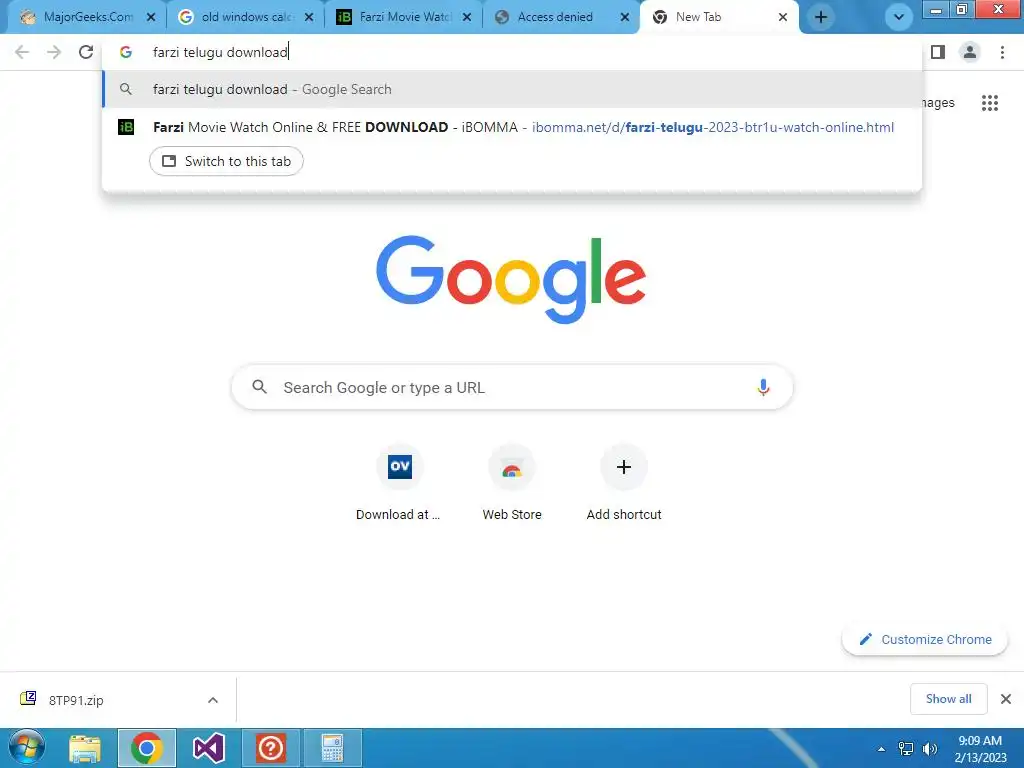This screenshot has width=1024, height=768.
Task: Click the Google G icon in address bar
Action: [x=126, y=52]
